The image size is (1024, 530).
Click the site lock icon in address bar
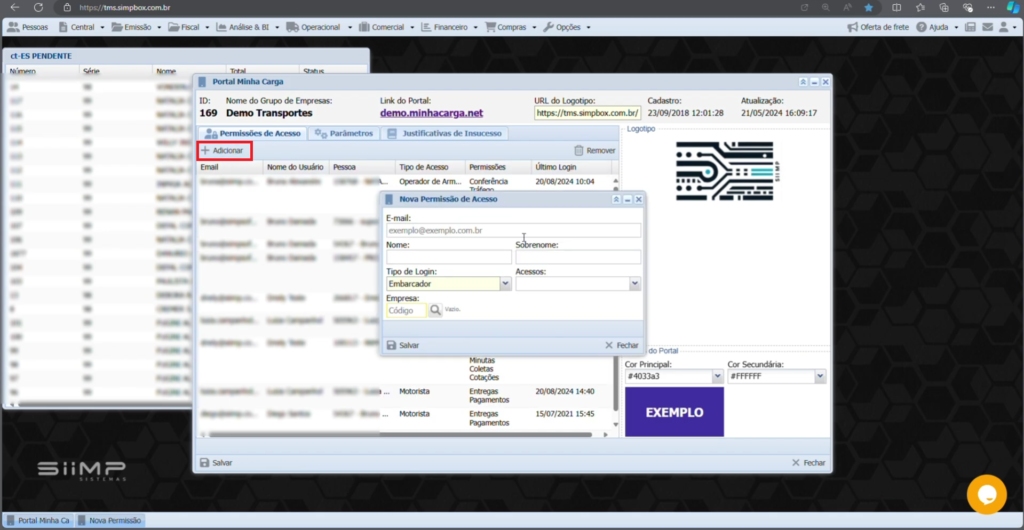pos(67,8)
